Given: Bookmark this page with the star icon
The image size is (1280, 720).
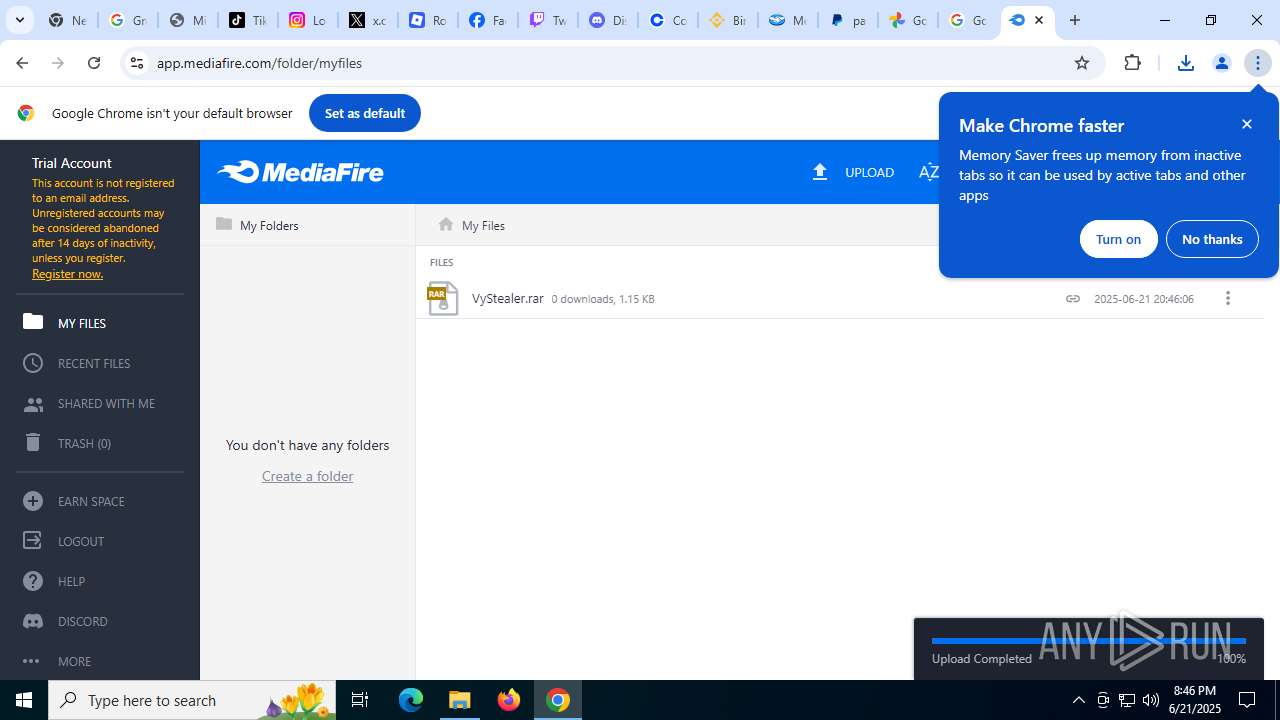Looking at the screenshot, I should click(1082, 63).
